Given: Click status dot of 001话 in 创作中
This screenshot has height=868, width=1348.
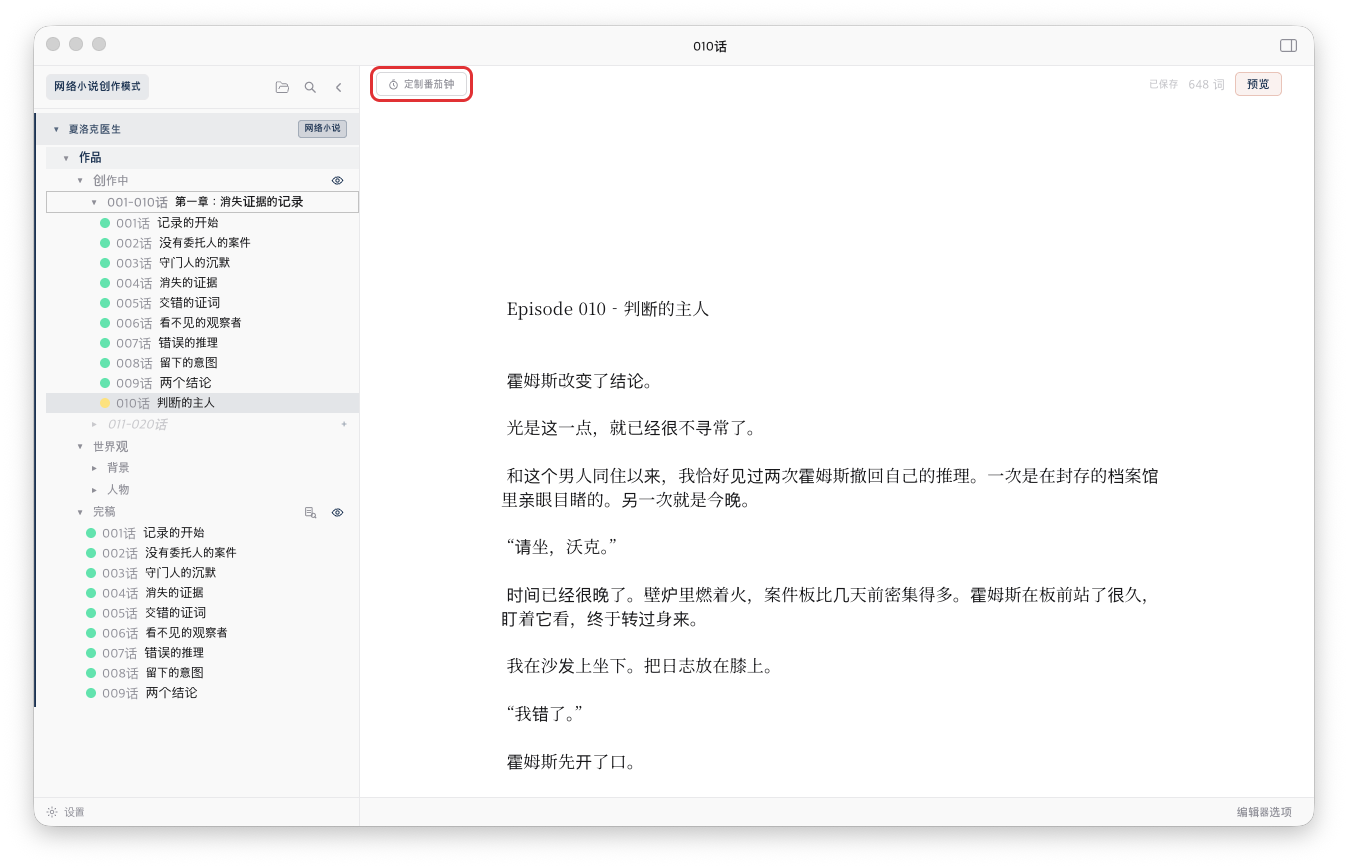Looking at the screenshot, I should 105,223.
